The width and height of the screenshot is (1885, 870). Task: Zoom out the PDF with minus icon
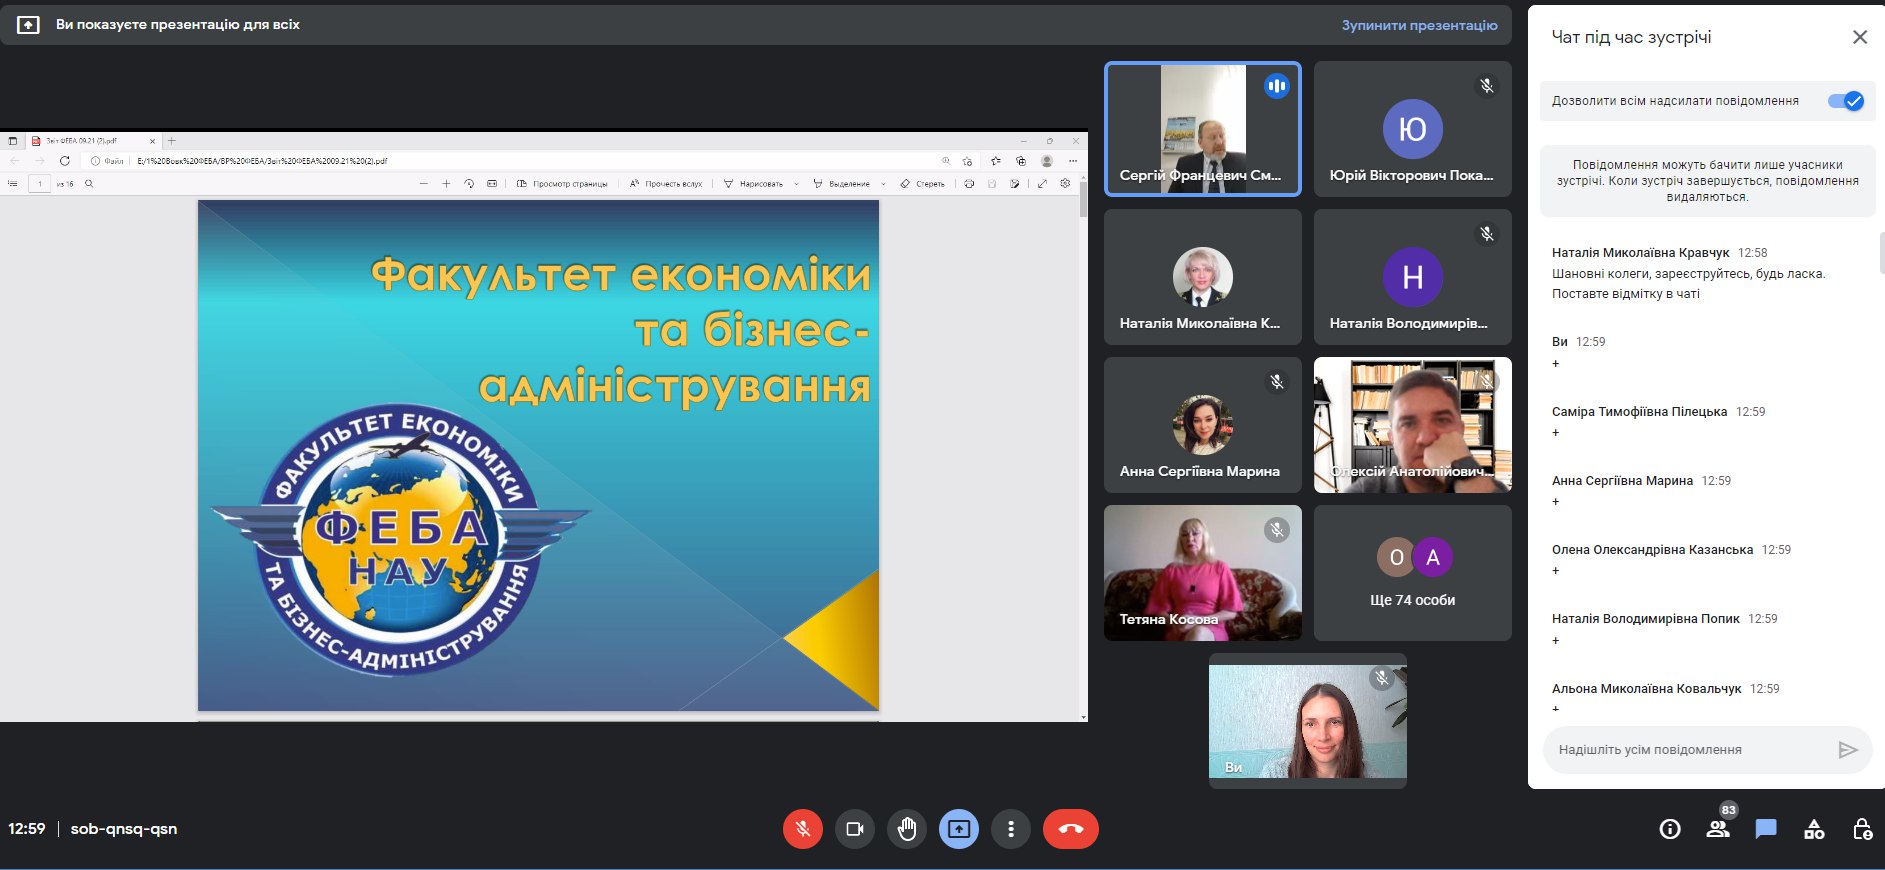424,184
